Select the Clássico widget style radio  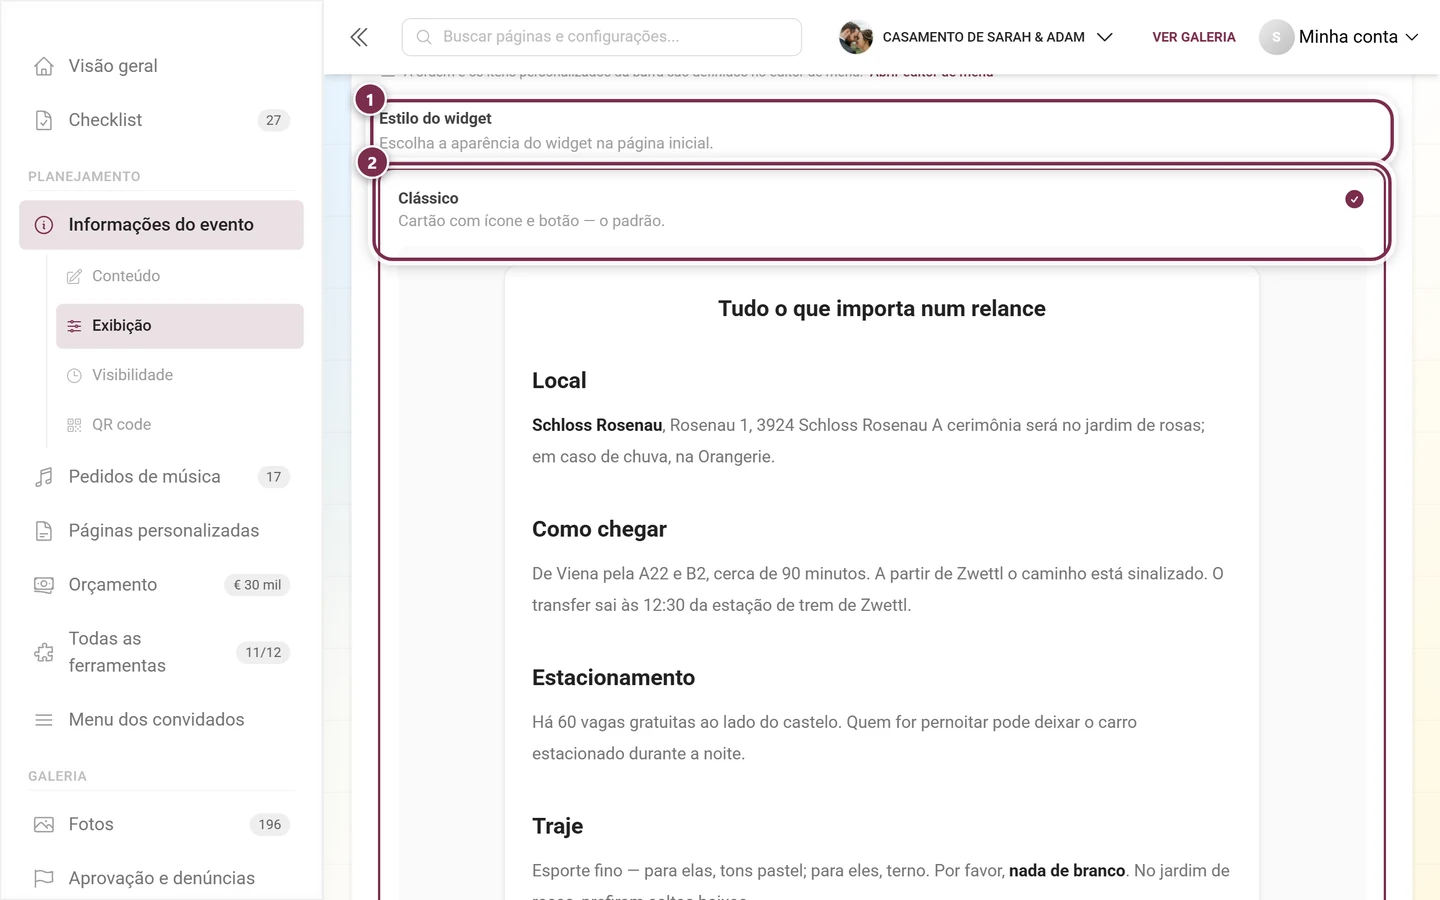coord(1354,199)
